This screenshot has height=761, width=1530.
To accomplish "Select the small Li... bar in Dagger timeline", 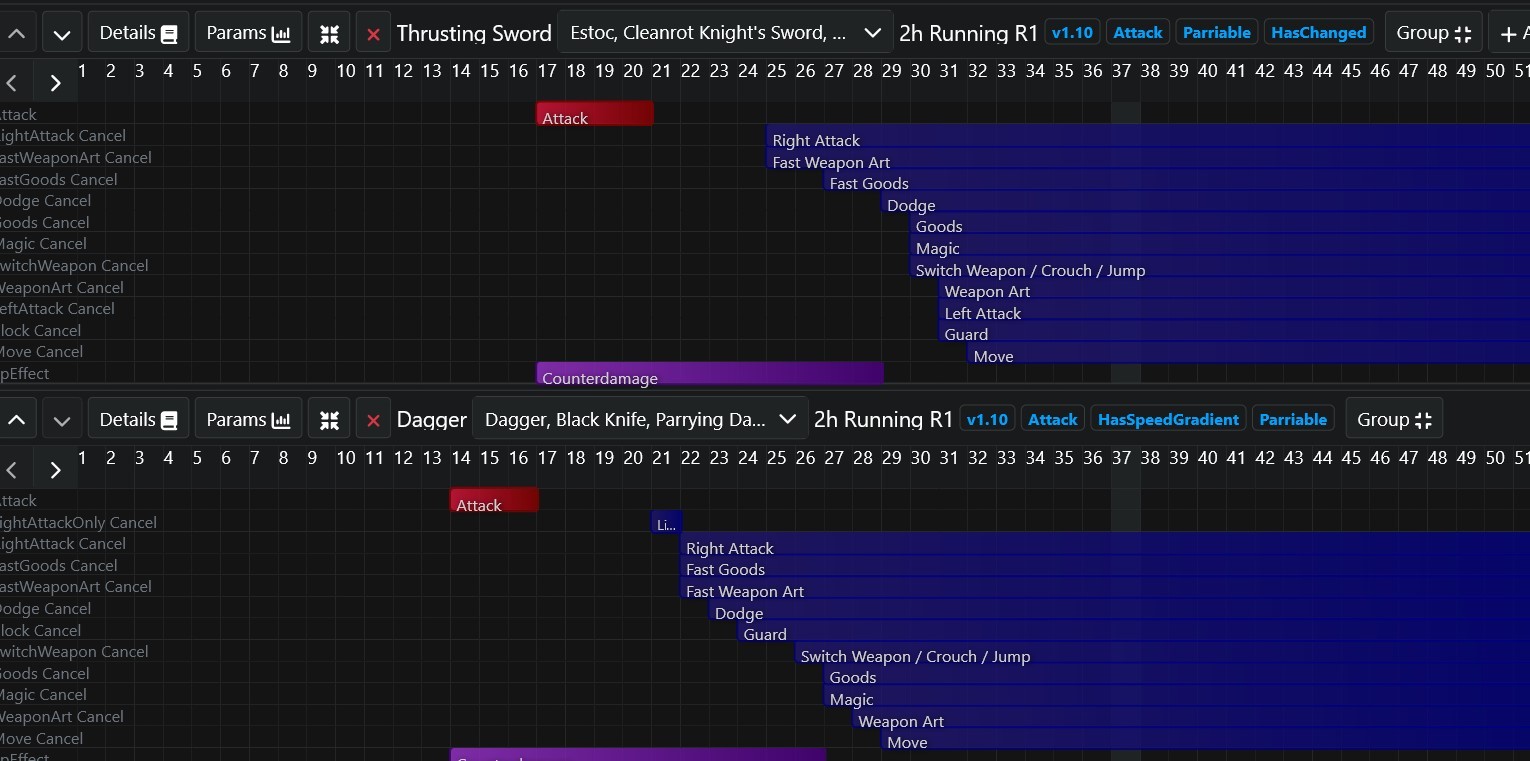I will pyautogui.click(x=667, y=522).
